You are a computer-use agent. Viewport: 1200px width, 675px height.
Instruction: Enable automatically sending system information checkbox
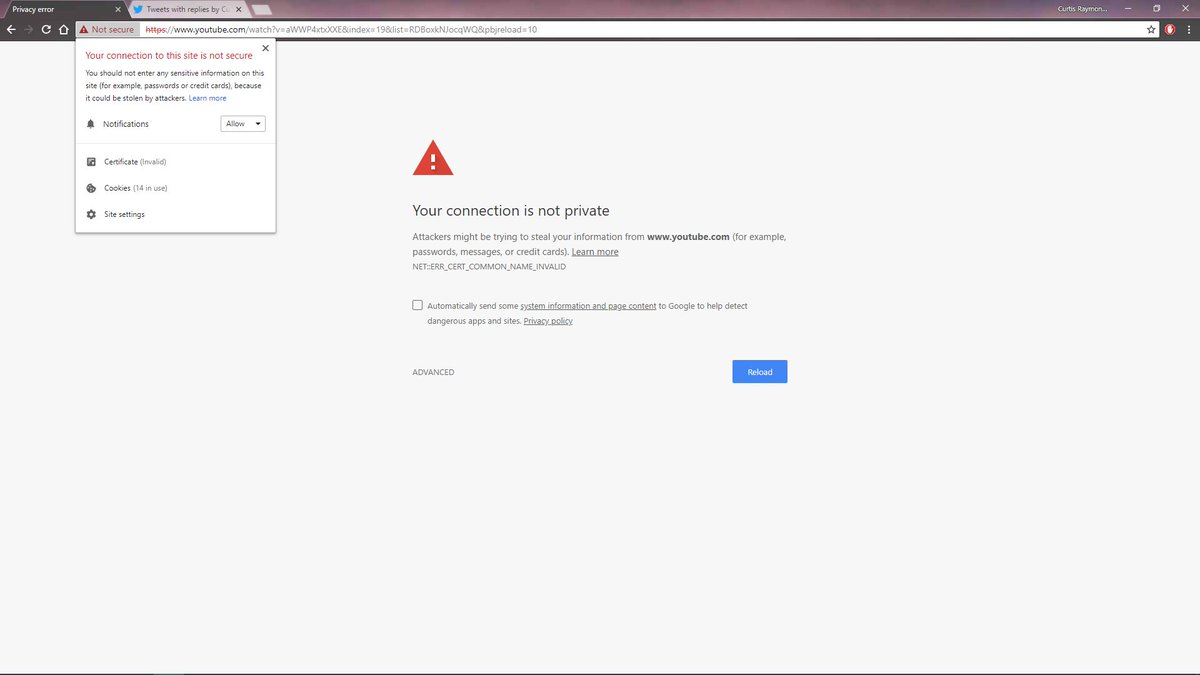417,305
